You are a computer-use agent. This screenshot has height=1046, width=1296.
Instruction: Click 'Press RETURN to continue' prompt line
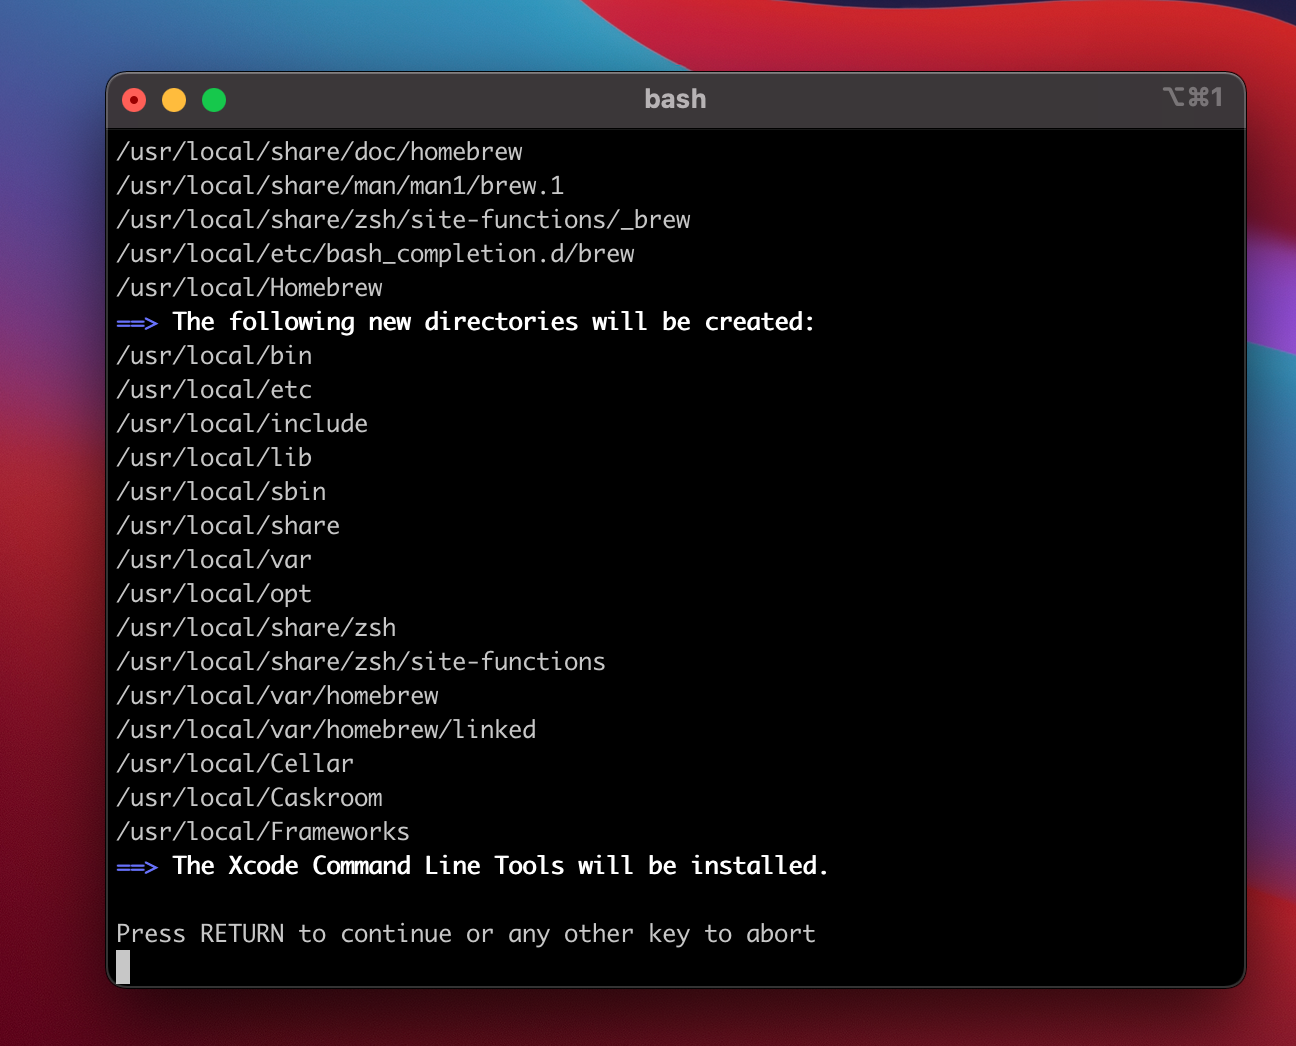click(x=466, y=934)
